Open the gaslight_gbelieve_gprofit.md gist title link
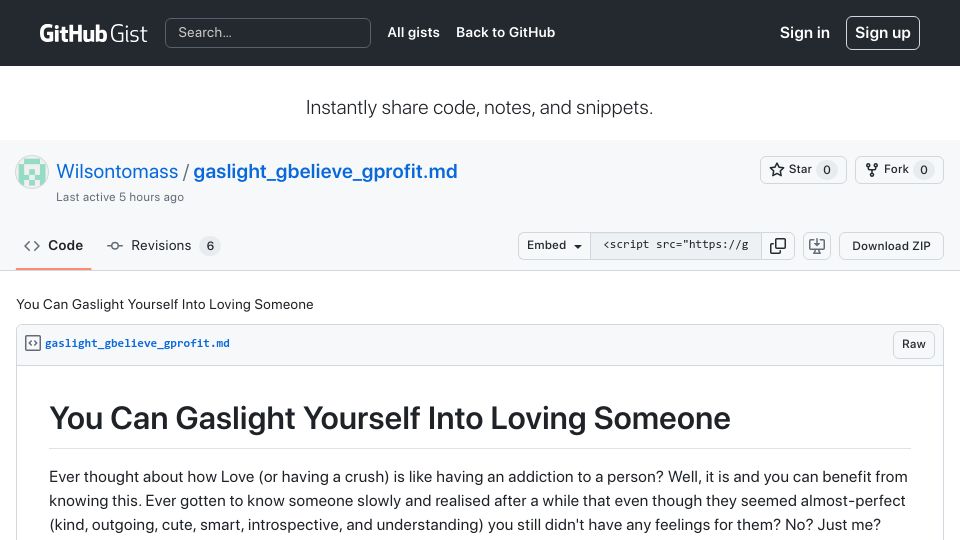The image size is (960, 540). (x=325, y=171)
